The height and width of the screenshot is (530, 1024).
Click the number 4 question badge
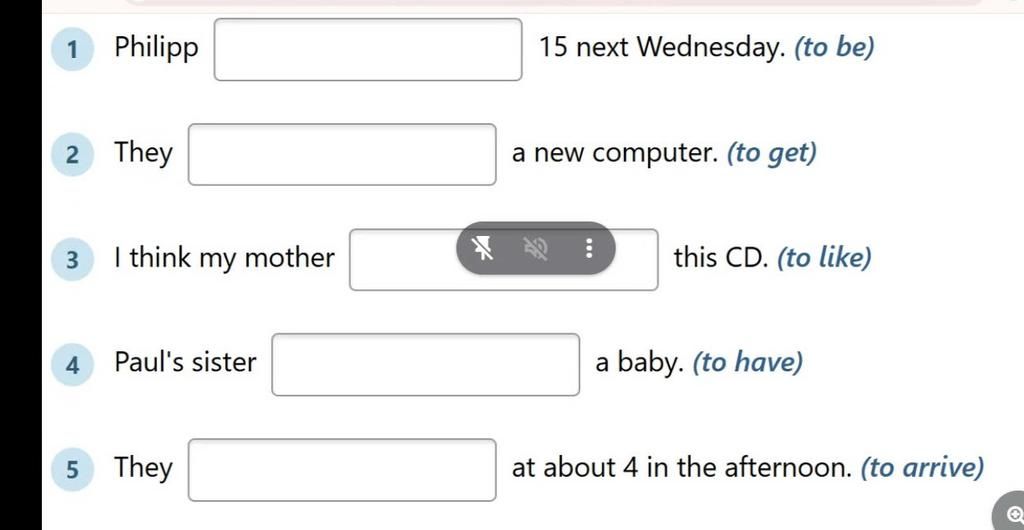coord(72,364)
